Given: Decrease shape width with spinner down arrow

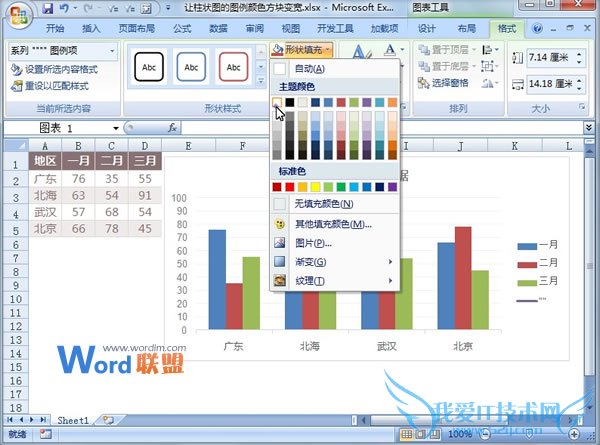Looking at the screenshot, I should tap(579, 88).
